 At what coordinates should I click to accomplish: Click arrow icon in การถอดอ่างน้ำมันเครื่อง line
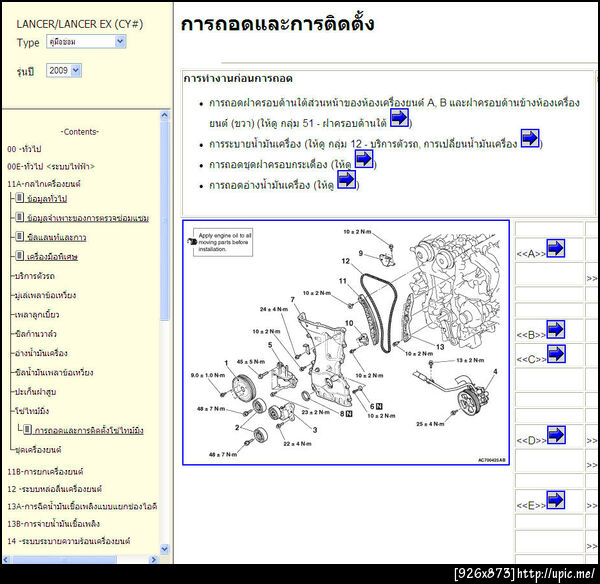click(346, 179)
